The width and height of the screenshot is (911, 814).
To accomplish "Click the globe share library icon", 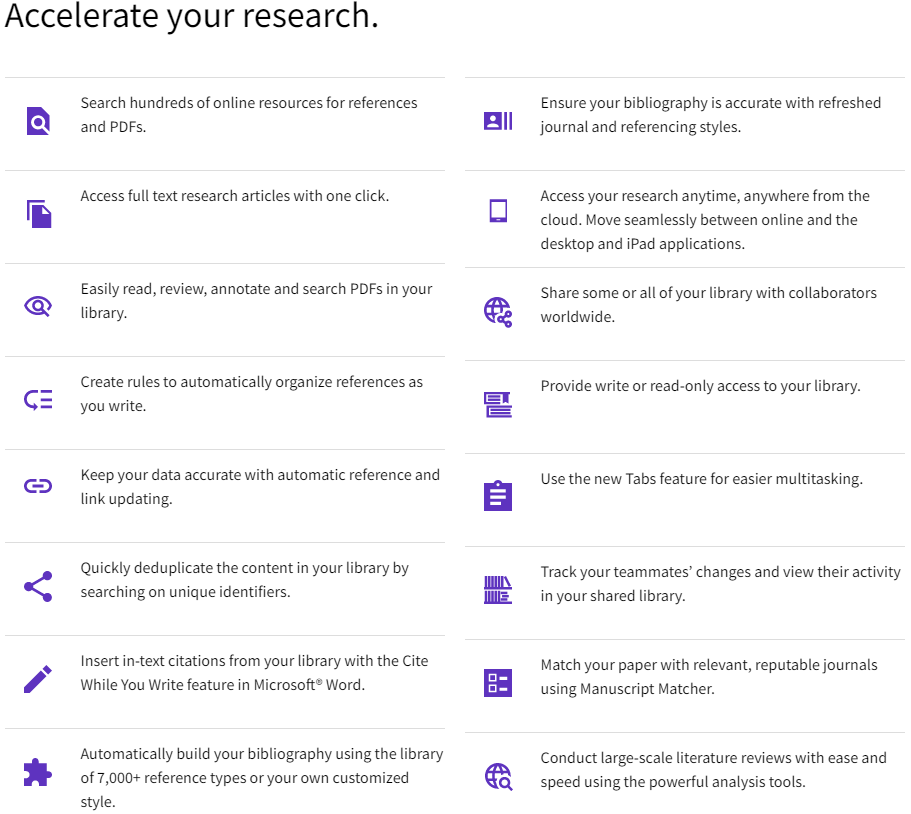I will point(498,312).
